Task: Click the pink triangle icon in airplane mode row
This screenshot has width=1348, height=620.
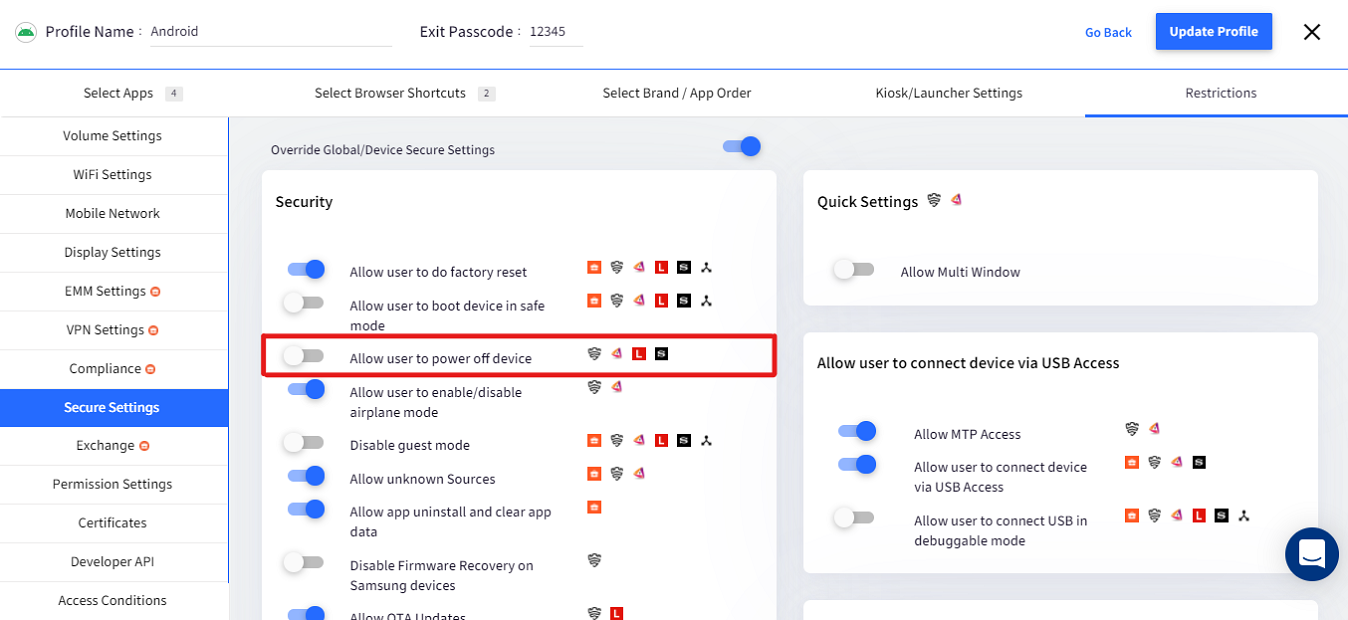Action: point(617,386)
